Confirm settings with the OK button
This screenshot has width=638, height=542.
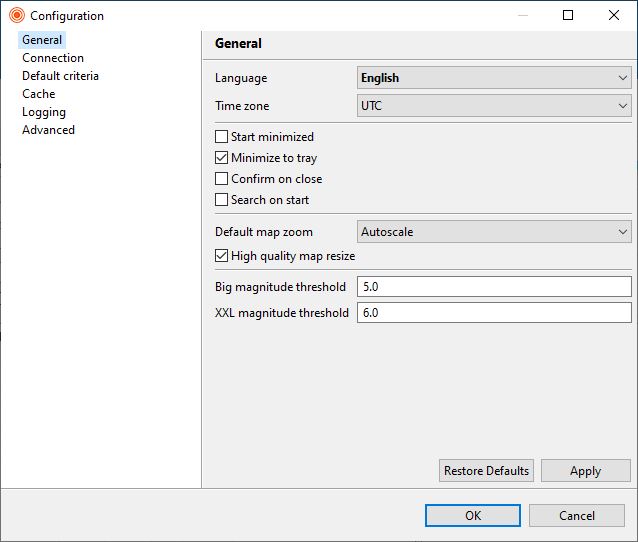pyautogui.click(x=473, y=516)
